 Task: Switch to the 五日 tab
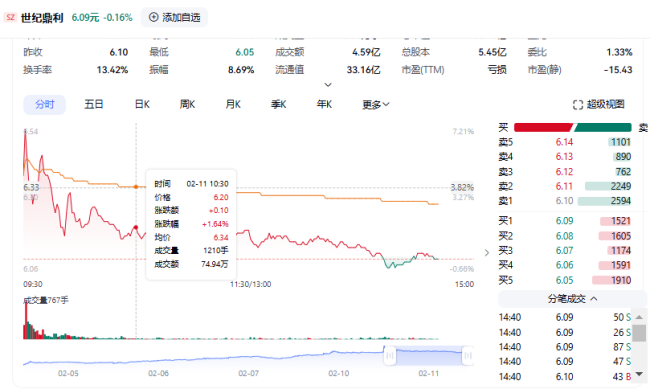[x=94, y=105]
